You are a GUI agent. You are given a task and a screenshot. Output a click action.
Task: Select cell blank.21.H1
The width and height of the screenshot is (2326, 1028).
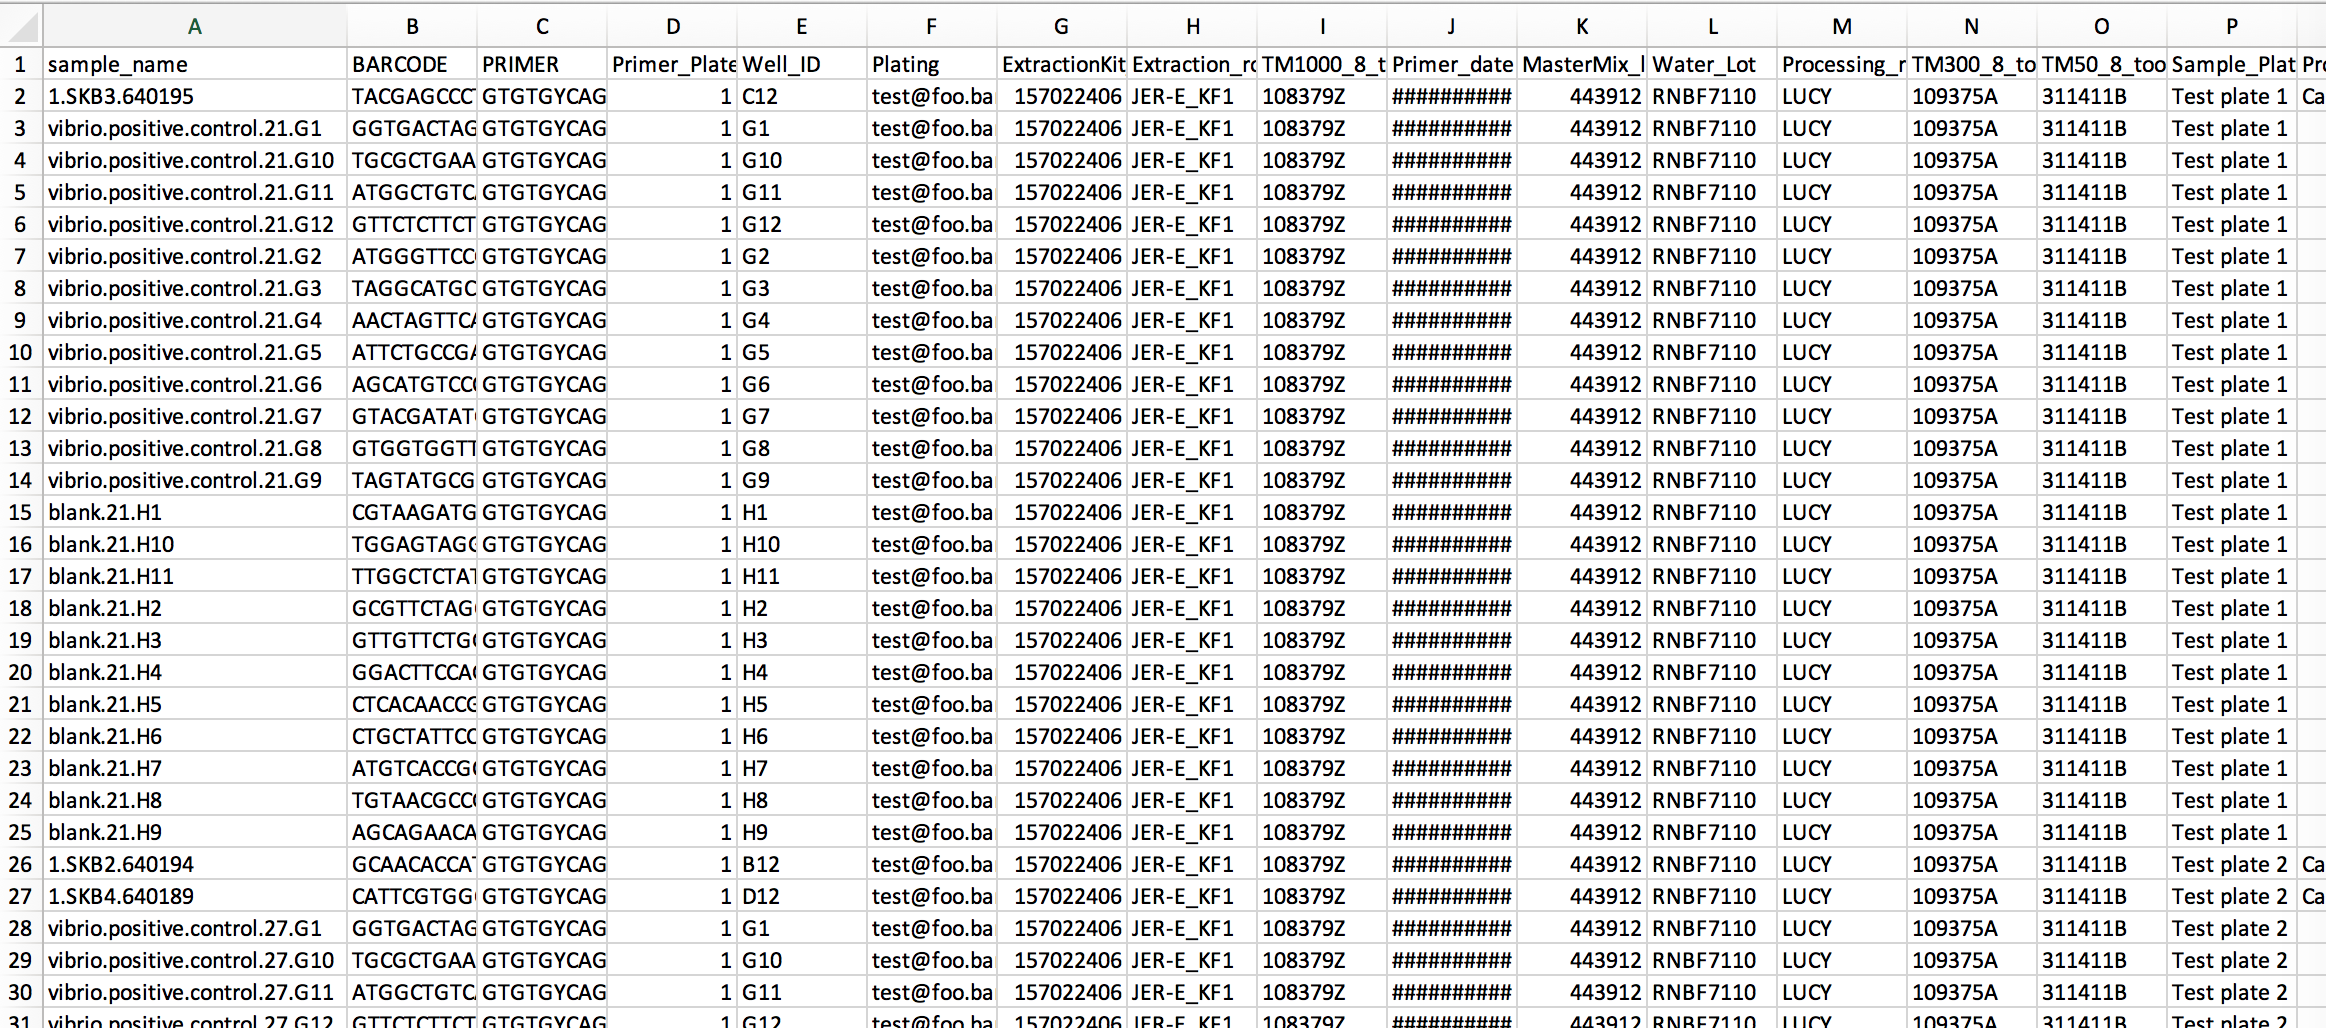click(195, 512)
